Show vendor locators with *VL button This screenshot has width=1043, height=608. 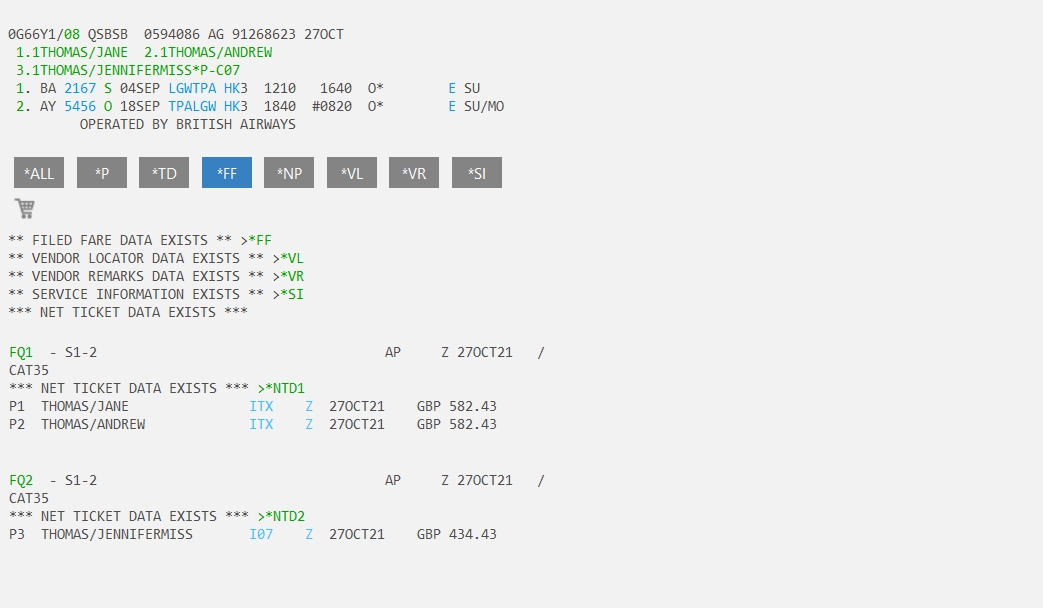tap(352, 173)
